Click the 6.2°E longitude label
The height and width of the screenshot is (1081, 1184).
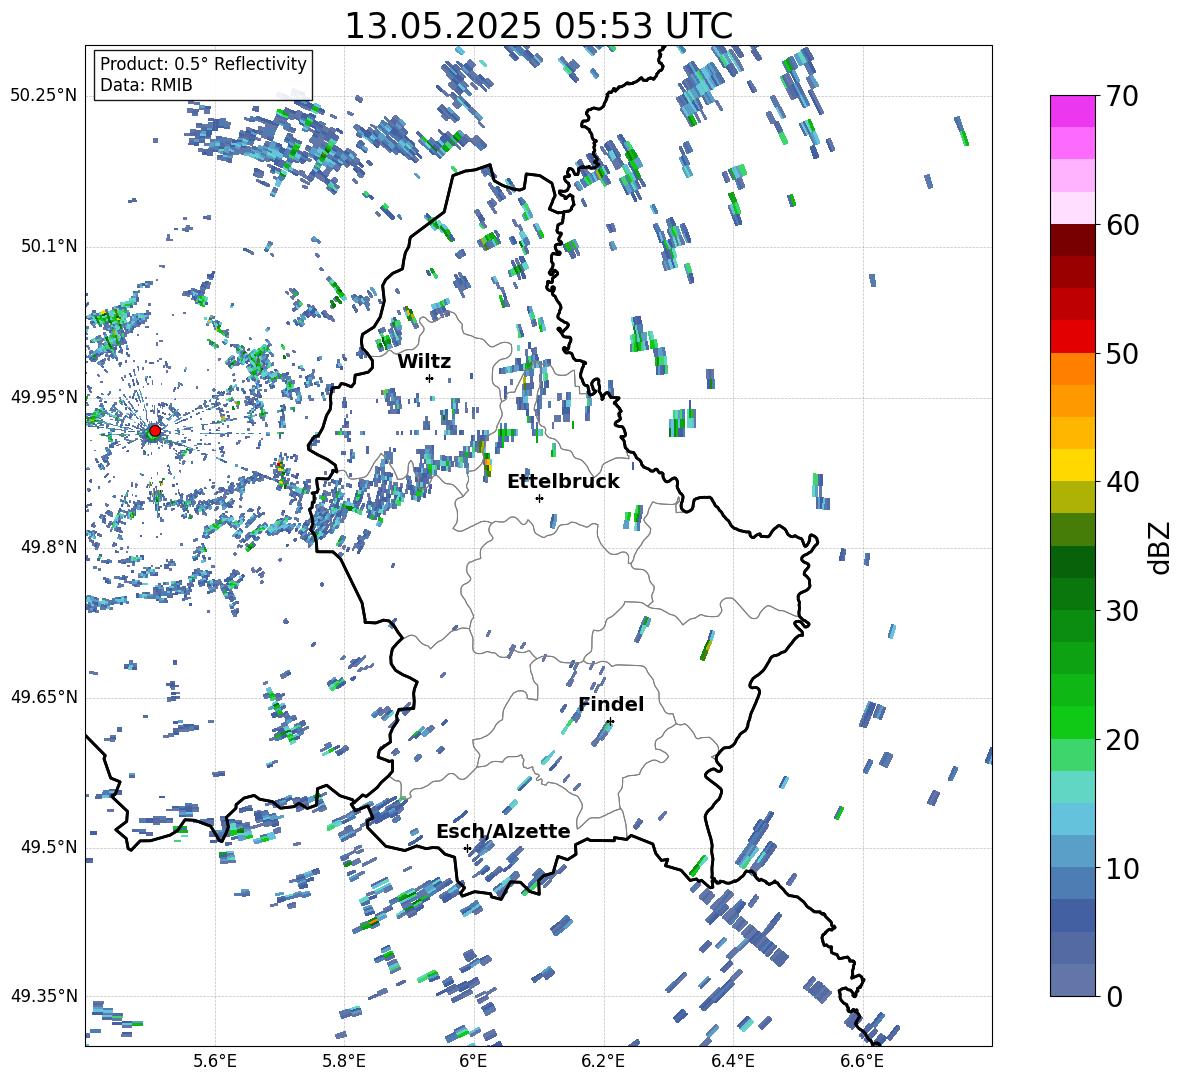click(603, 1061)
